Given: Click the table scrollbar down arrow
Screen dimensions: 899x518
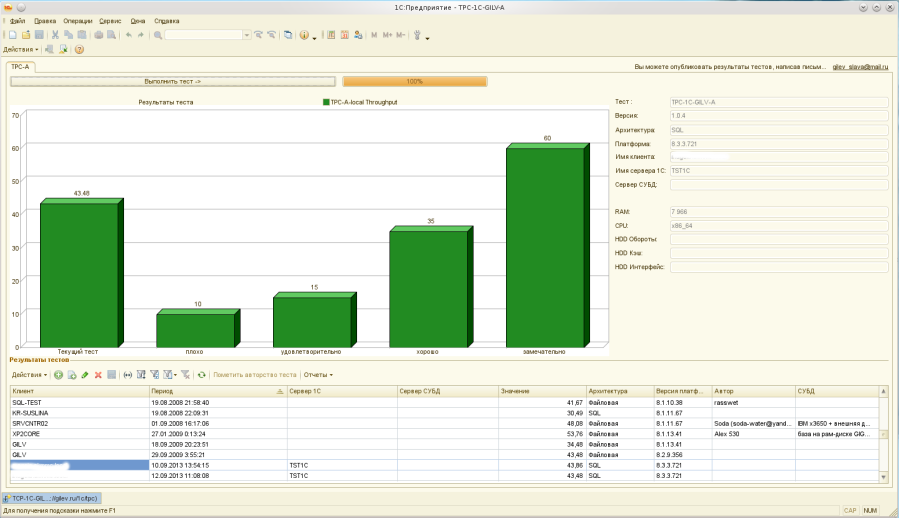Looking at the screenshot, I should 884,477.
